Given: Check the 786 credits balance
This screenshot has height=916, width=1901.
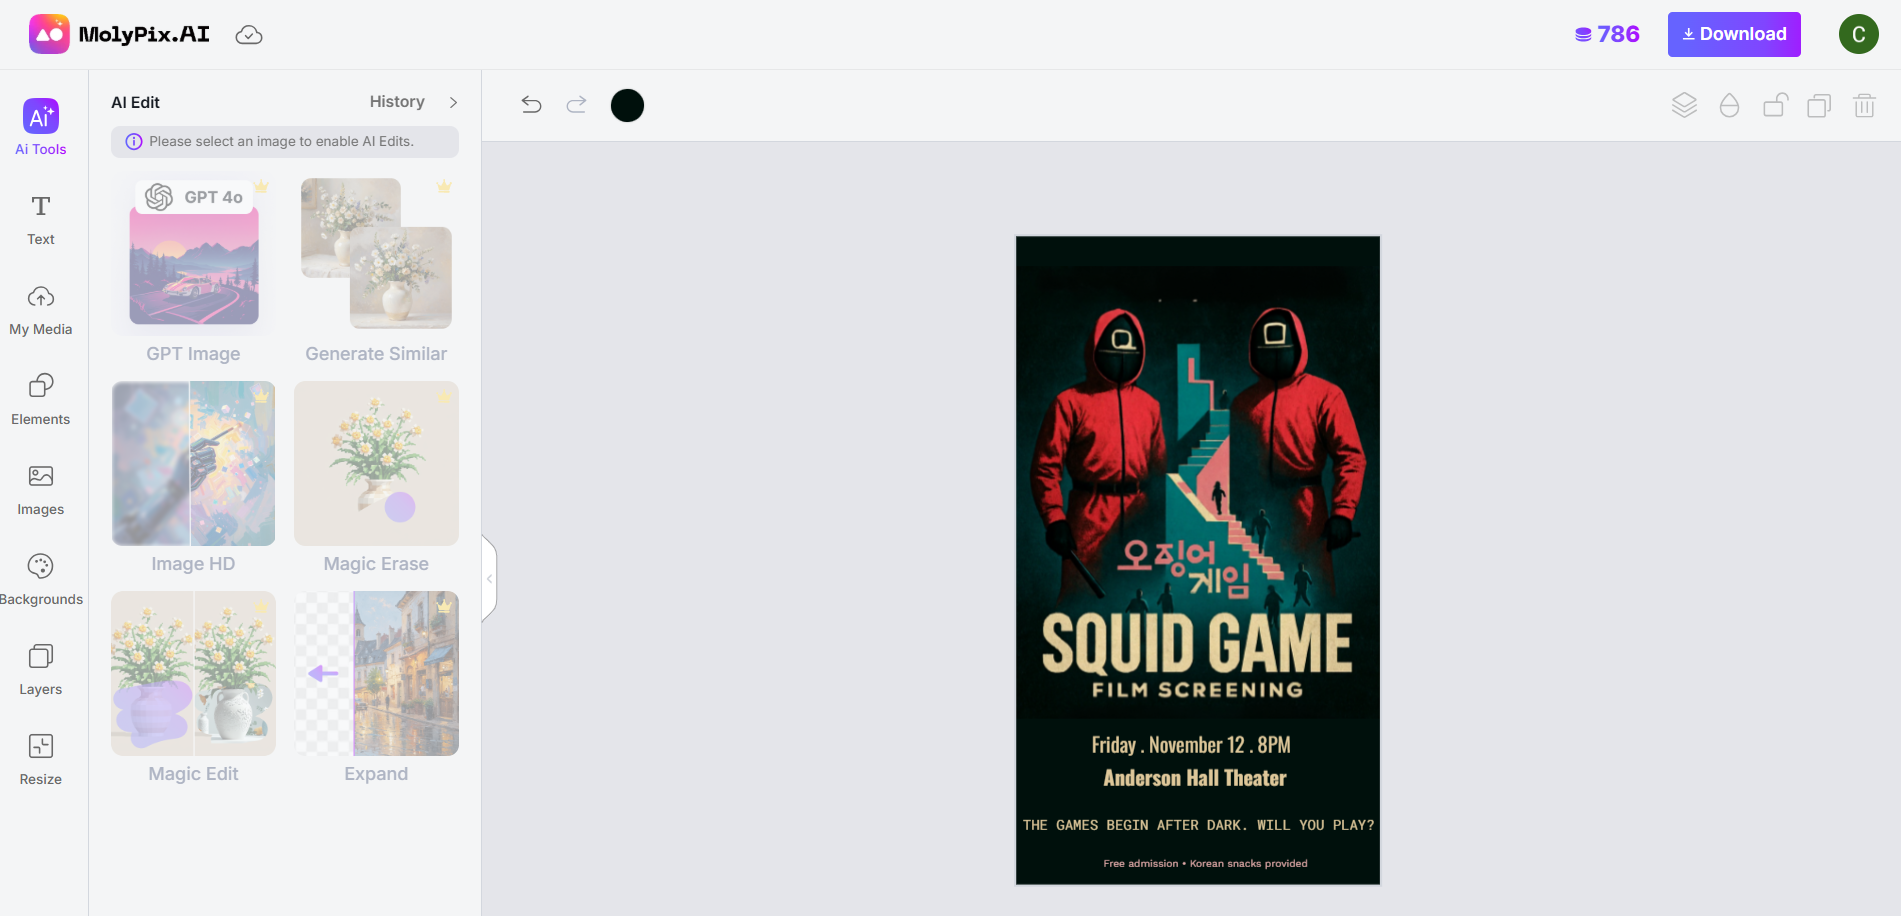Looking at the screenshot, I should pos(1607,34).
